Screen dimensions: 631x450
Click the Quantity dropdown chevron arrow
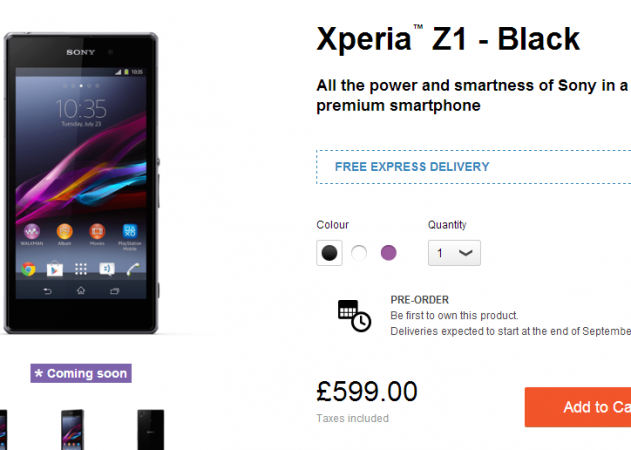(x=466, y=253)
